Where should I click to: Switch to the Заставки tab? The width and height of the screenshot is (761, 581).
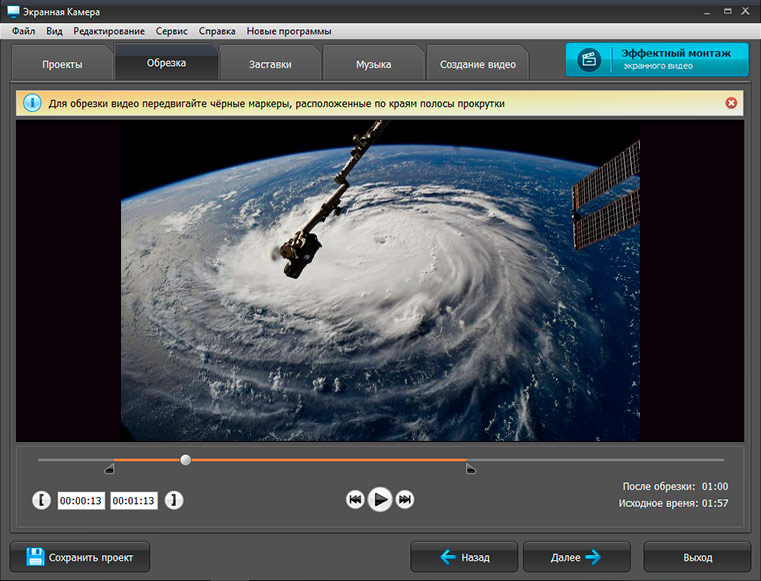[x=270, y=64]
